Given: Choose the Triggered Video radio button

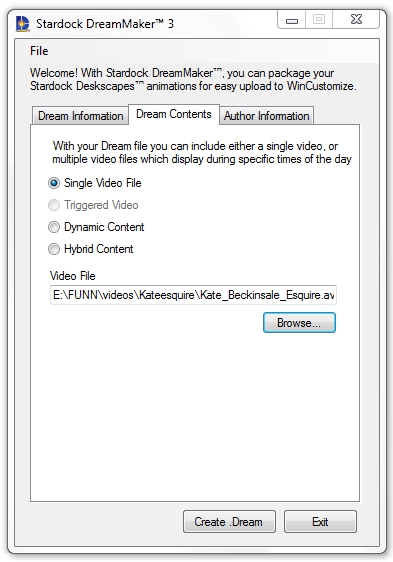Looking at the screenshot, I should (x=93, y=205).
